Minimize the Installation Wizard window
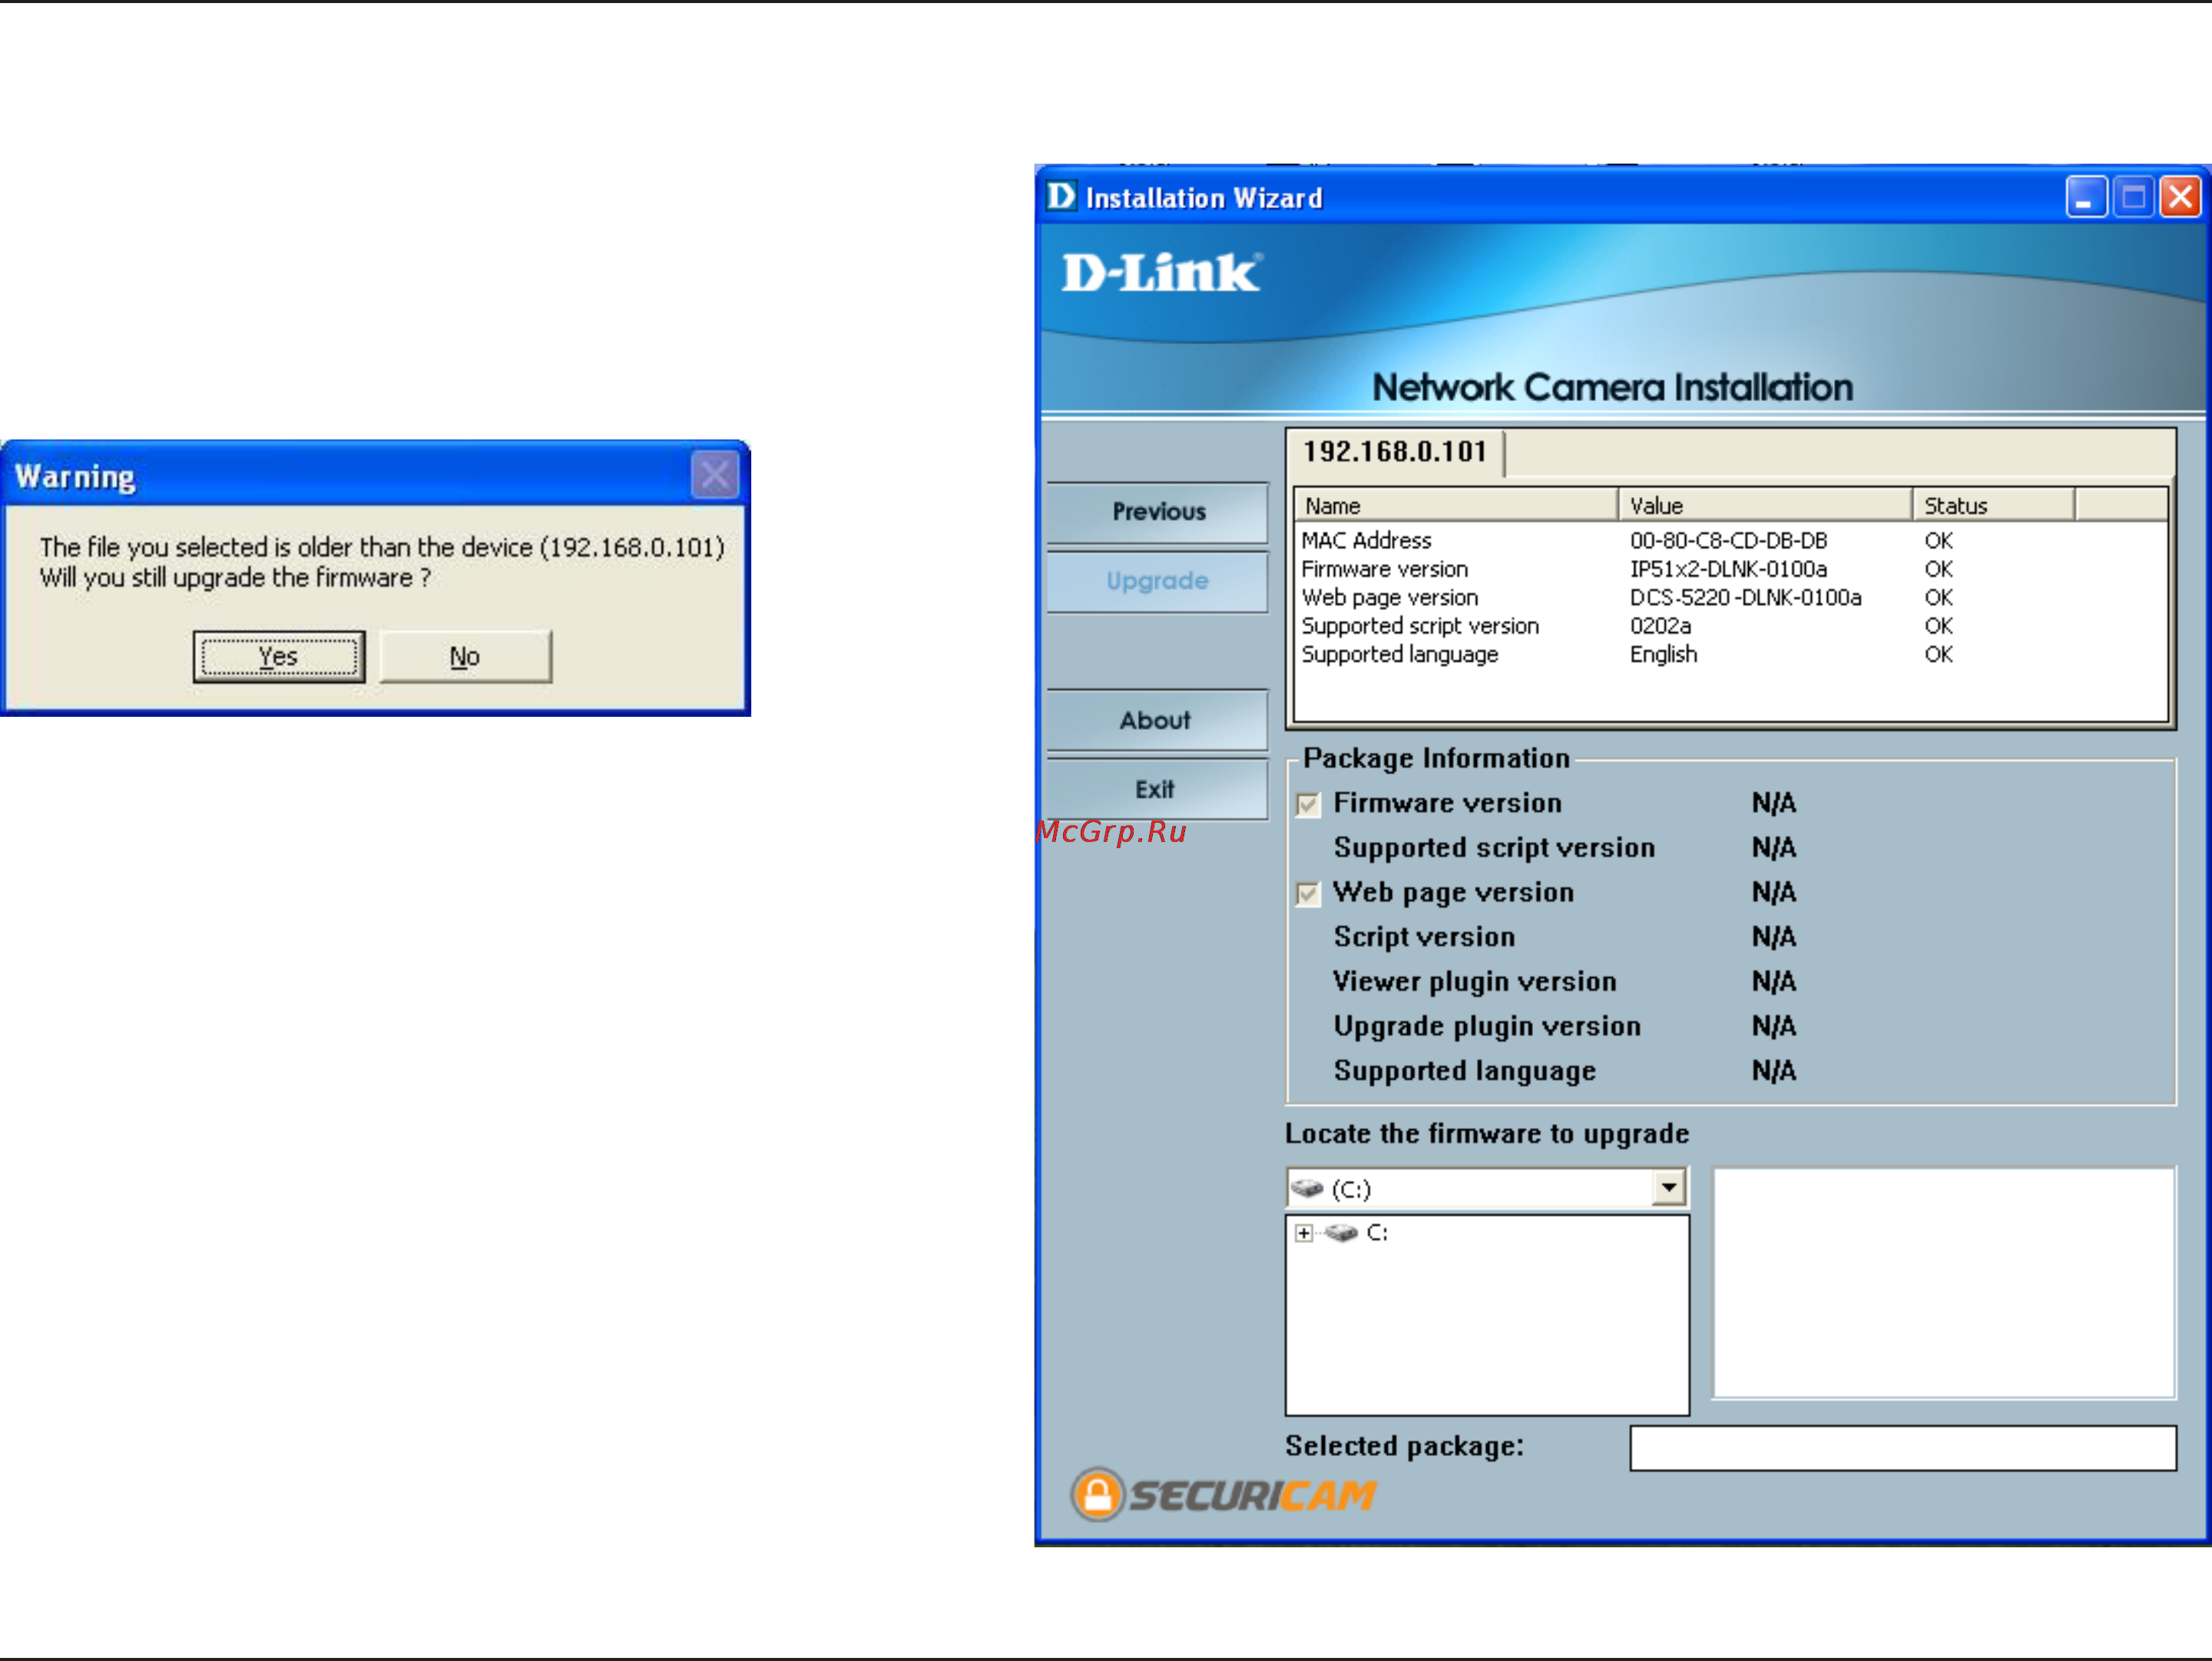 [x=2087, y=196]
